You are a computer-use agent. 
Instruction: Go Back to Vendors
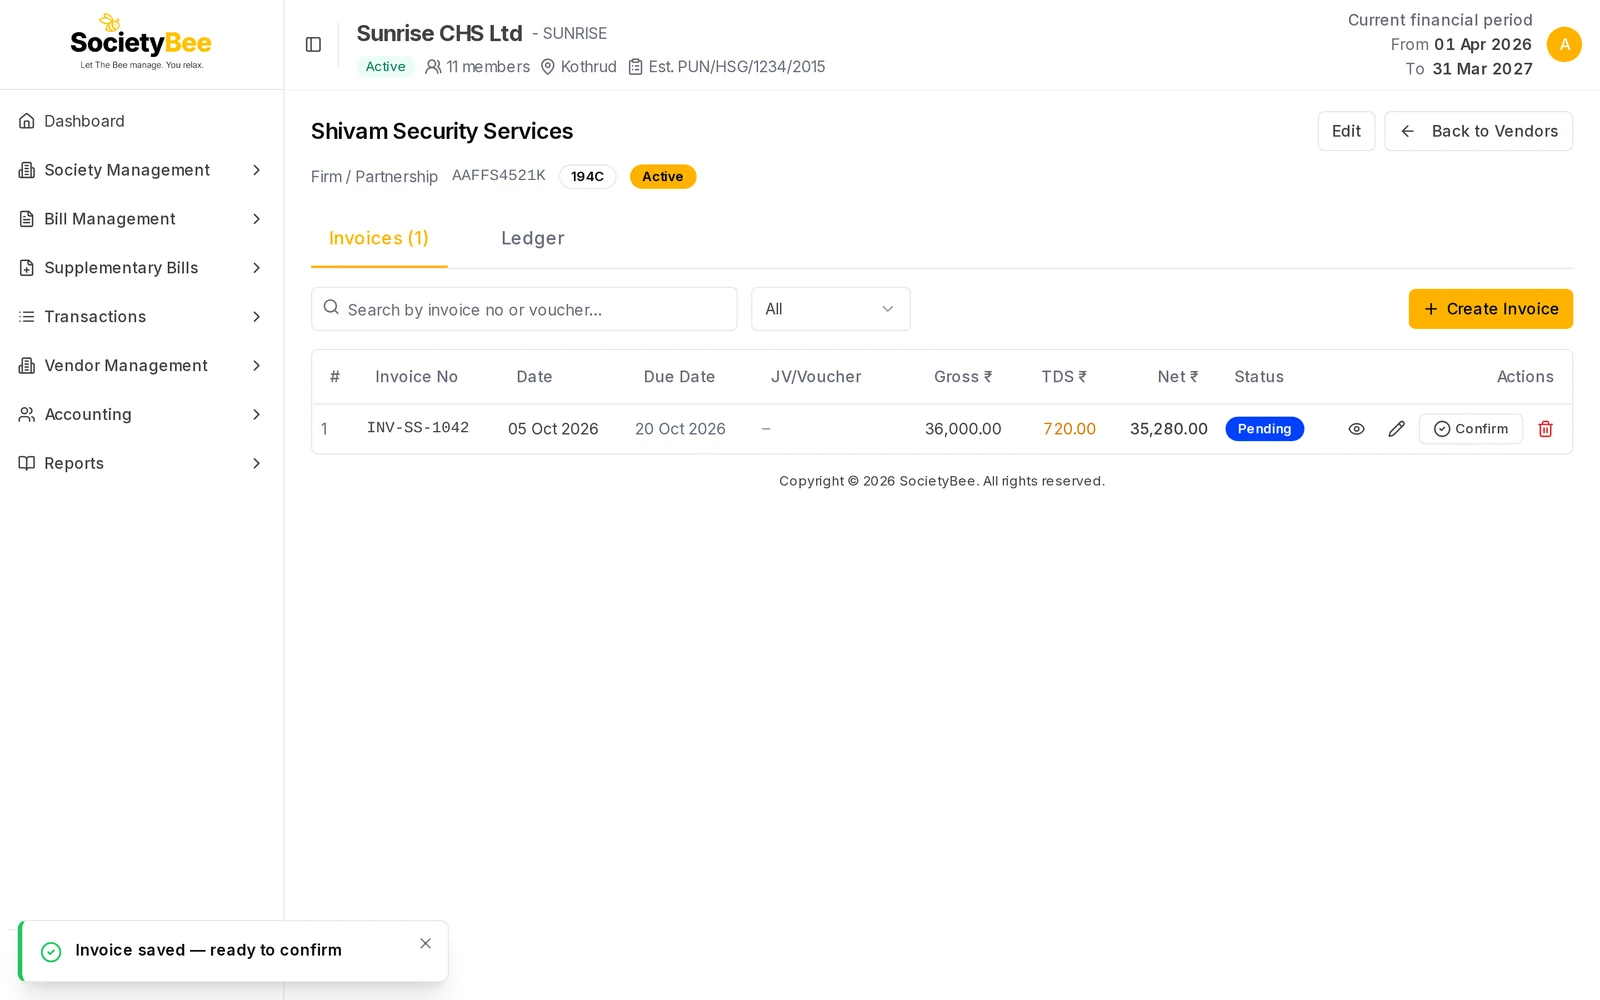coord(1478,131)
